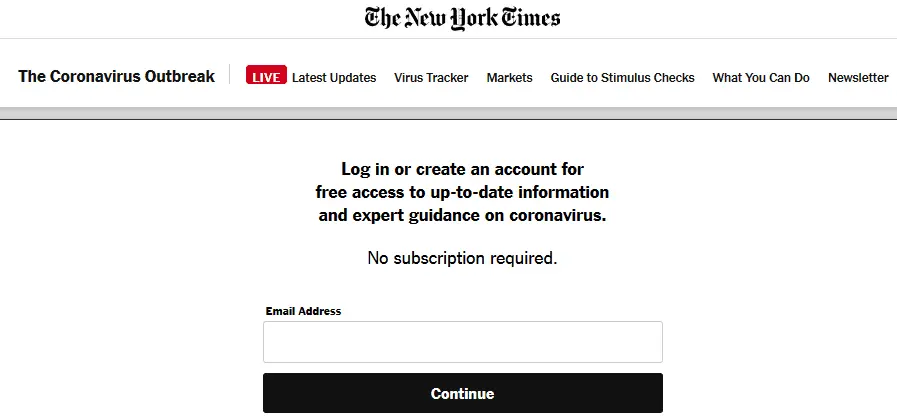
Task: Click the Email Address field label
Action: (x=303, y=311)
